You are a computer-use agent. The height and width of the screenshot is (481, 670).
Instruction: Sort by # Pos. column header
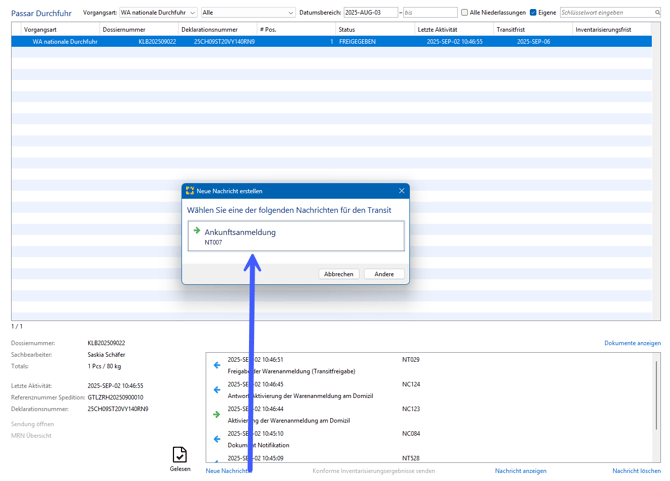[x=296, y=29]
